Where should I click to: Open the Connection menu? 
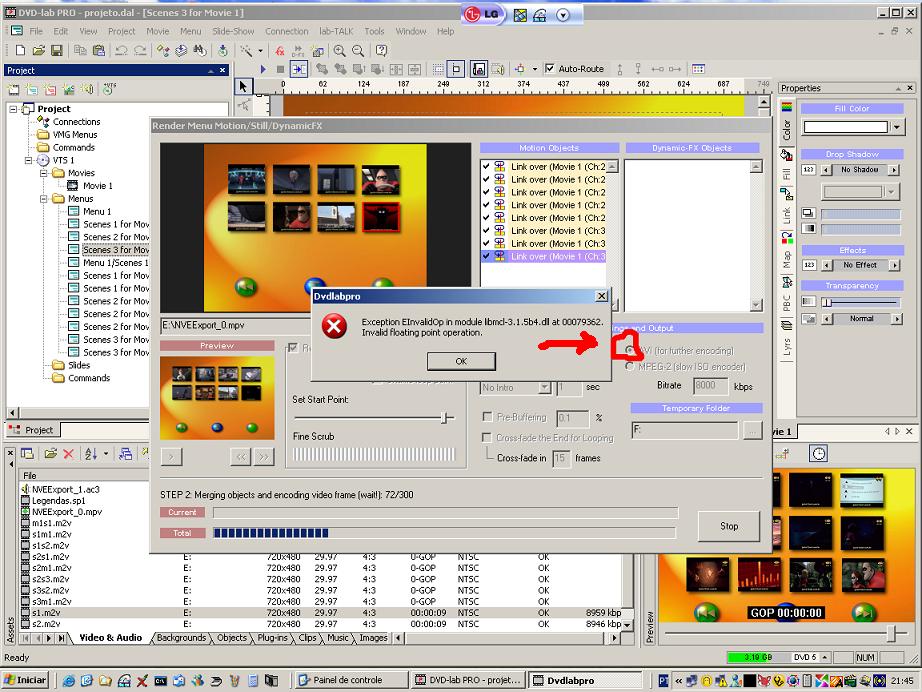tap(286, 31)
